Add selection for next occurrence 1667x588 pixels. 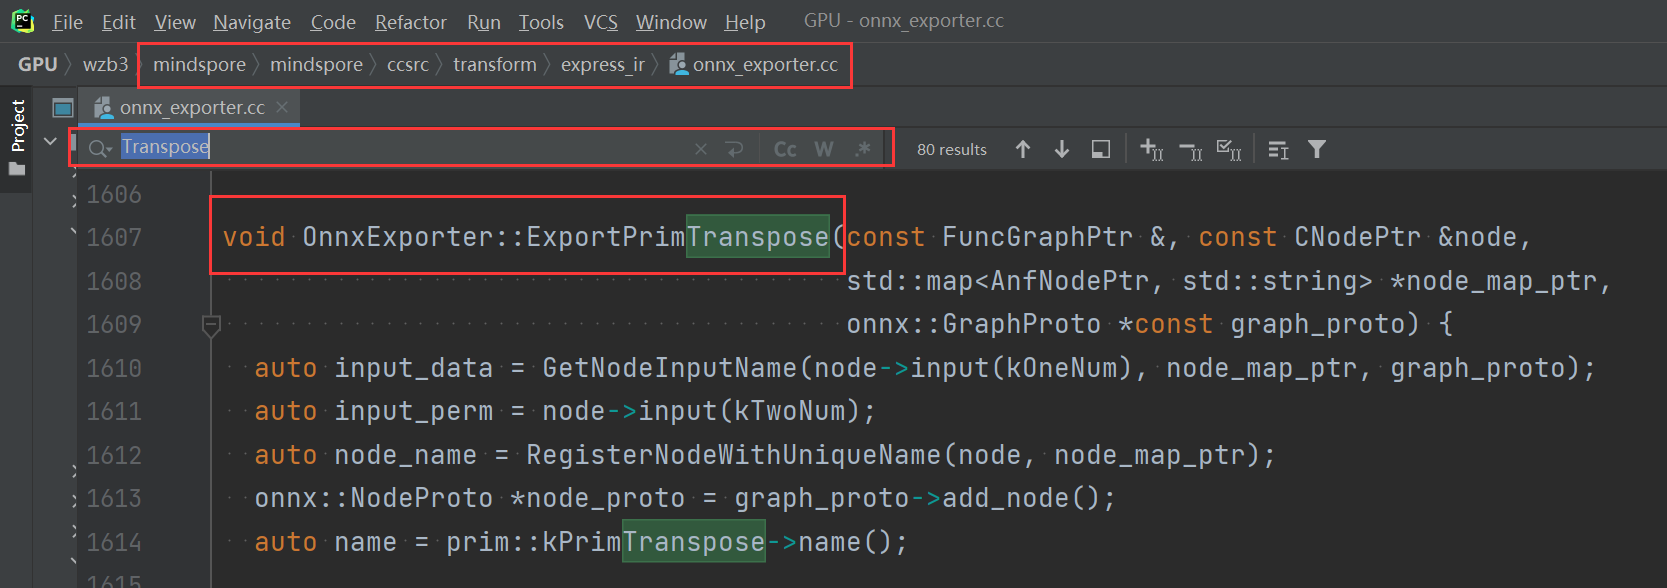click(x=1151, y=149)
